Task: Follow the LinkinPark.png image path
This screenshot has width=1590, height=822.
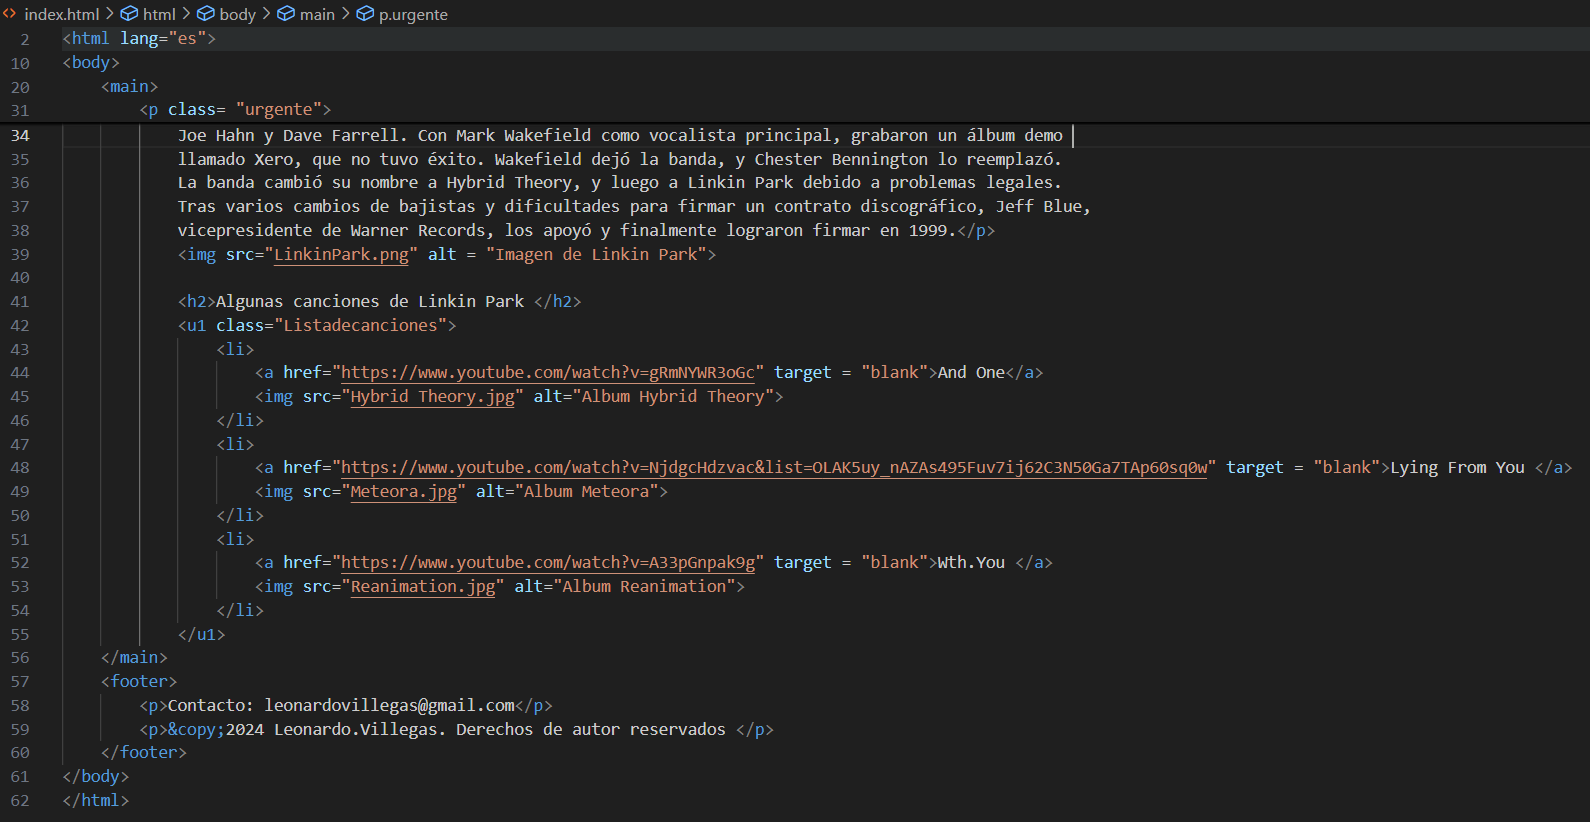Action: tap(341, 255)
